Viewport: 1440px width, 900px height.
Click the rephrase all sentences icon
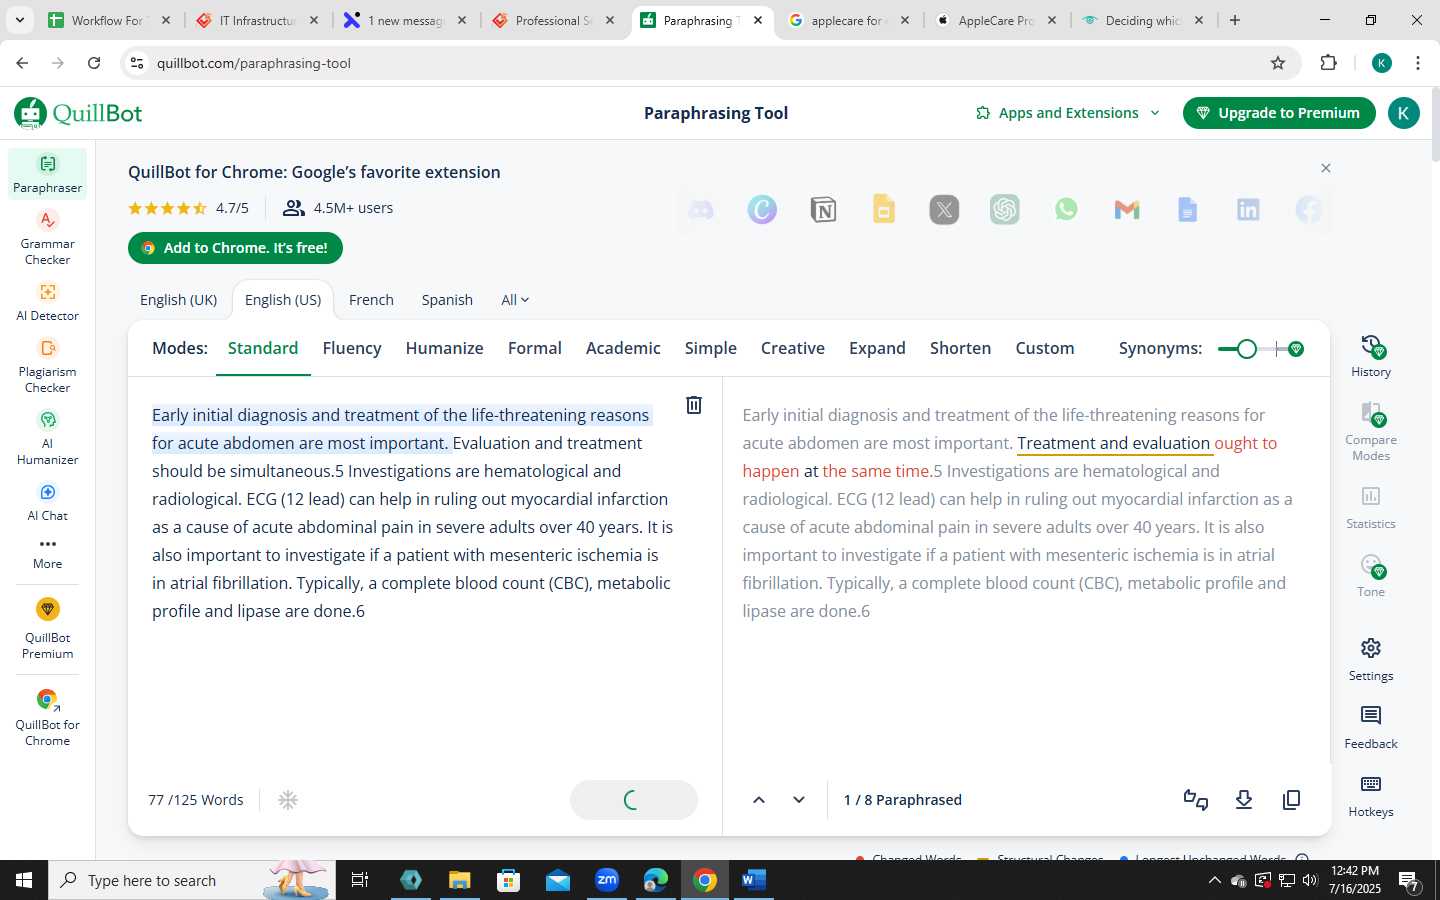pos(1196,800)
